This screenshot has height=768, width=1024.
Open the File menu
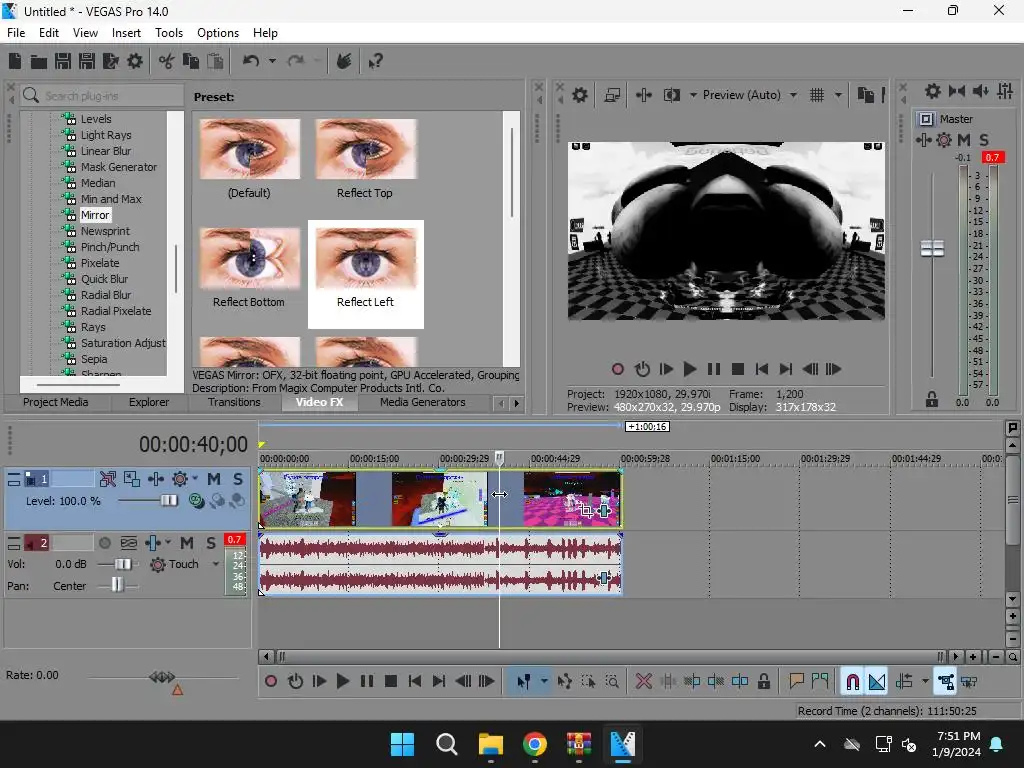tap(16, 33)
